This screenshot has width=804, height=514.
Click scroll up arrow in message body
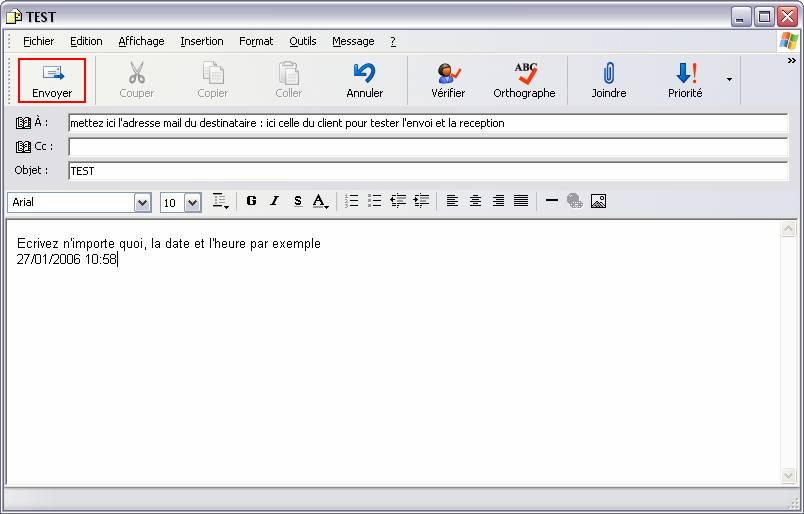click(x=789, y=229)
